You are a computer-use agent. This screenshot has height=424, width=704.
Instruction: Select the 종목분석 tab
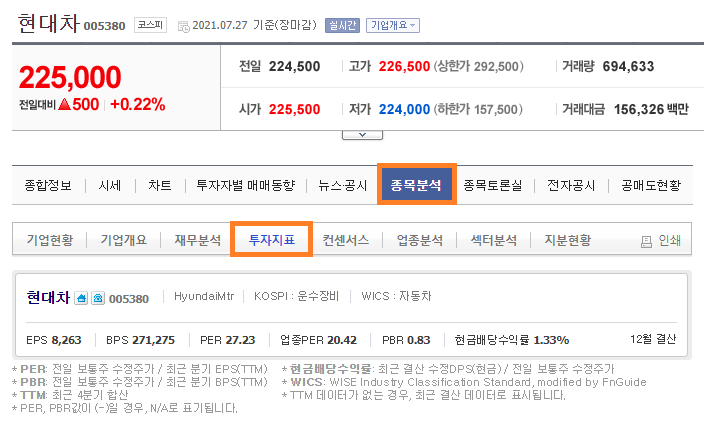click(x=417, y=184)
